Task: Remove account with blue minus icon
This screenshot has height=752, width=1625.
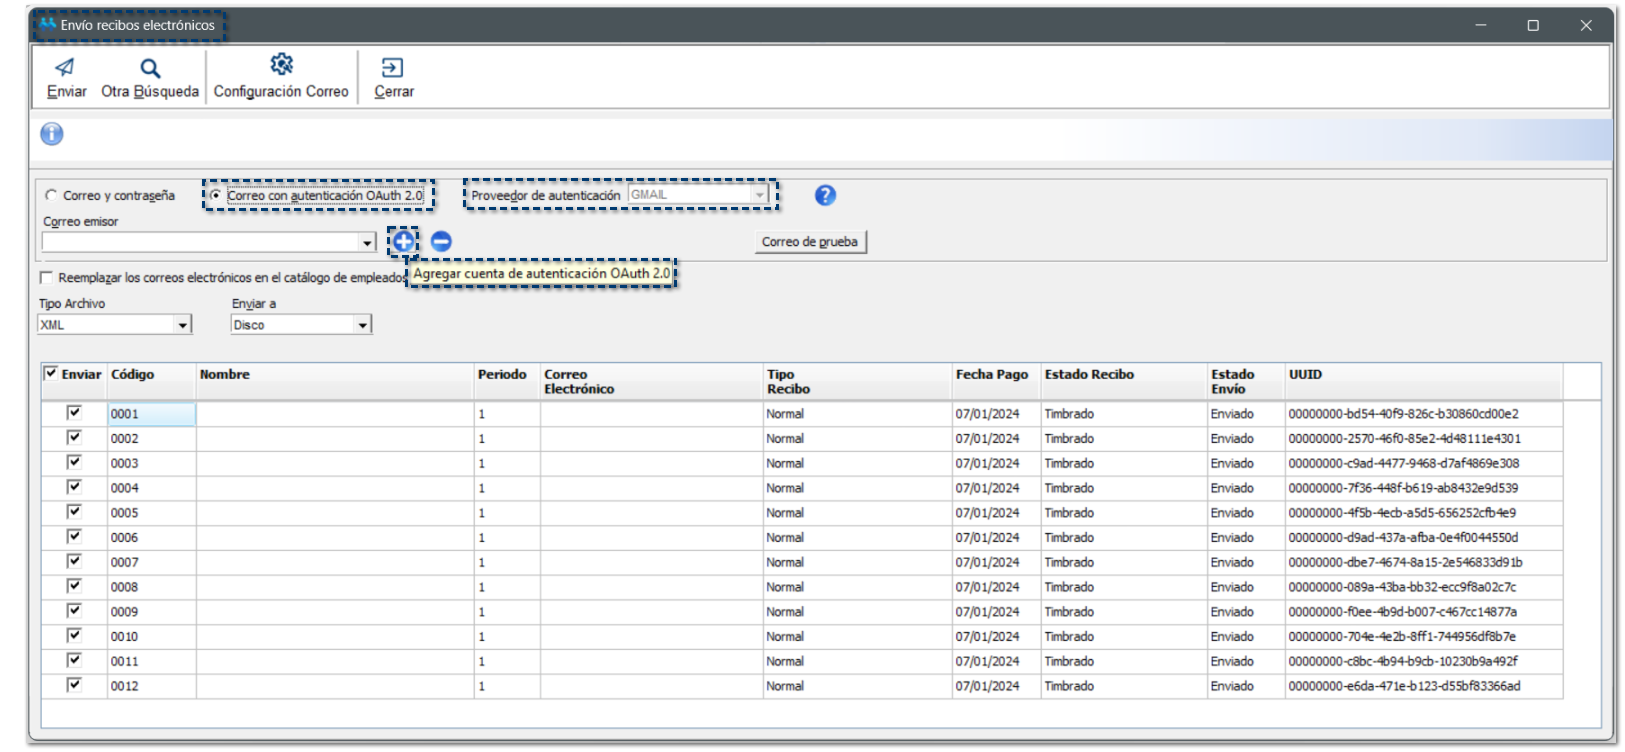Action: click(441, 241)
